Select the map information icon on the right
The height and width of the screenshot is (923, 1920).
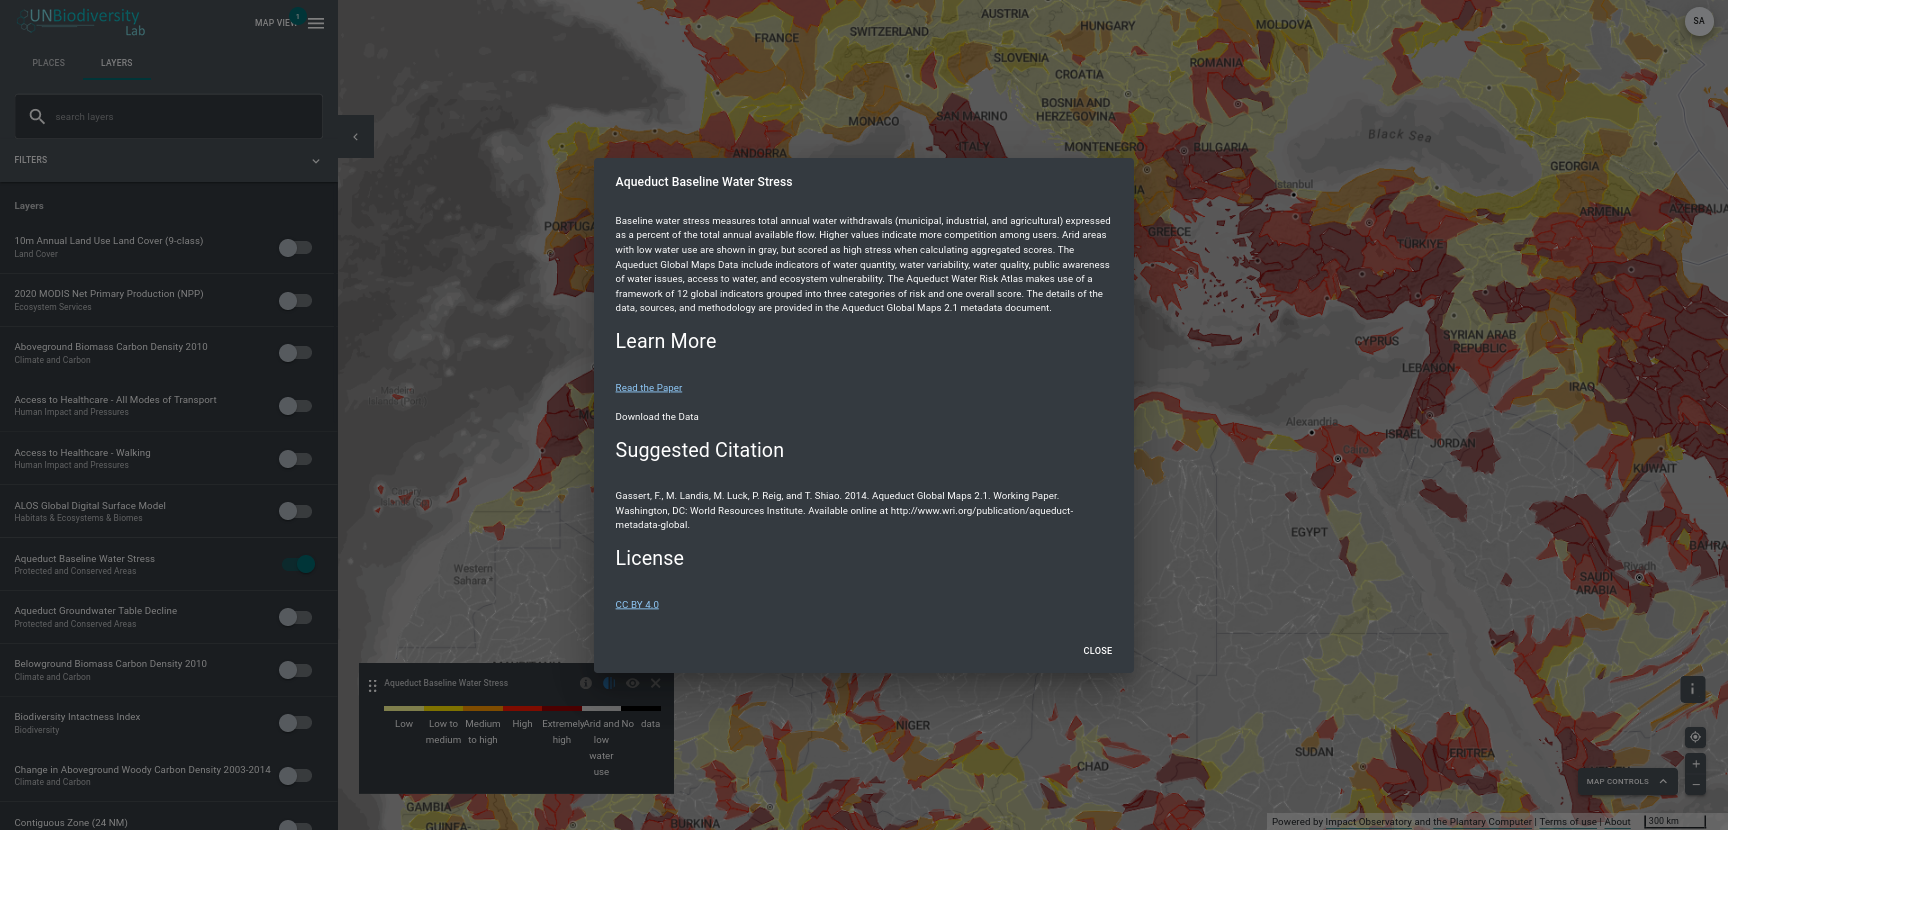click(1693, 689)
